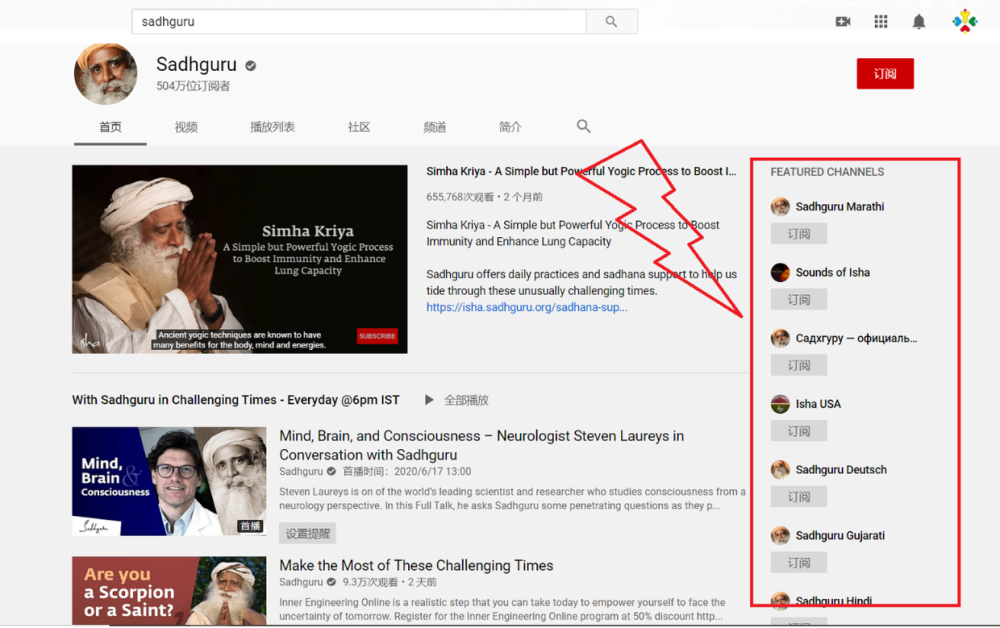Switch to the 频道 channels tab
This screenshot has height=628, width=1000.
(x=435, y=127)
